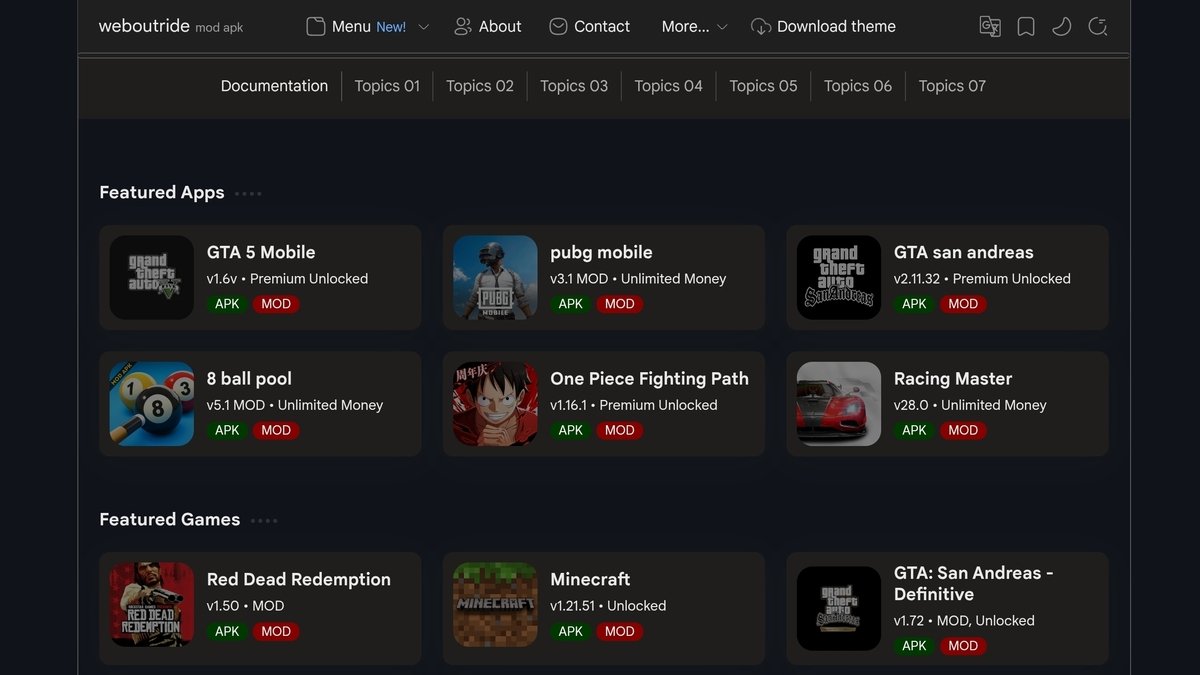
Task: Click the pubg mobile app icon
Action: tap(495, 277)
